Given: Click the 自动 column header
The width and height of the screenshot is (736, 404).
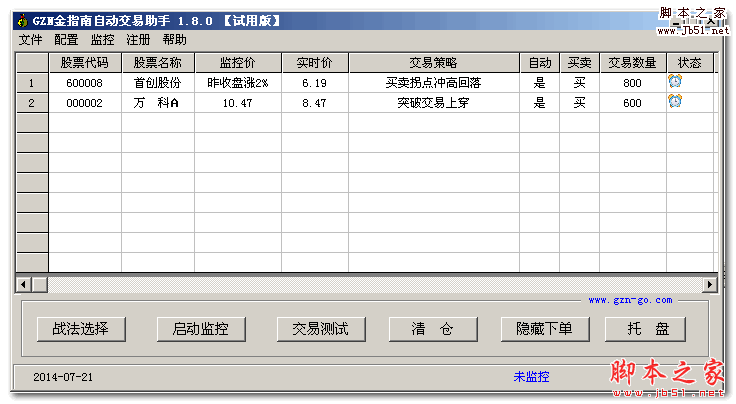Looking at the screenshot, I should point(539,63).
